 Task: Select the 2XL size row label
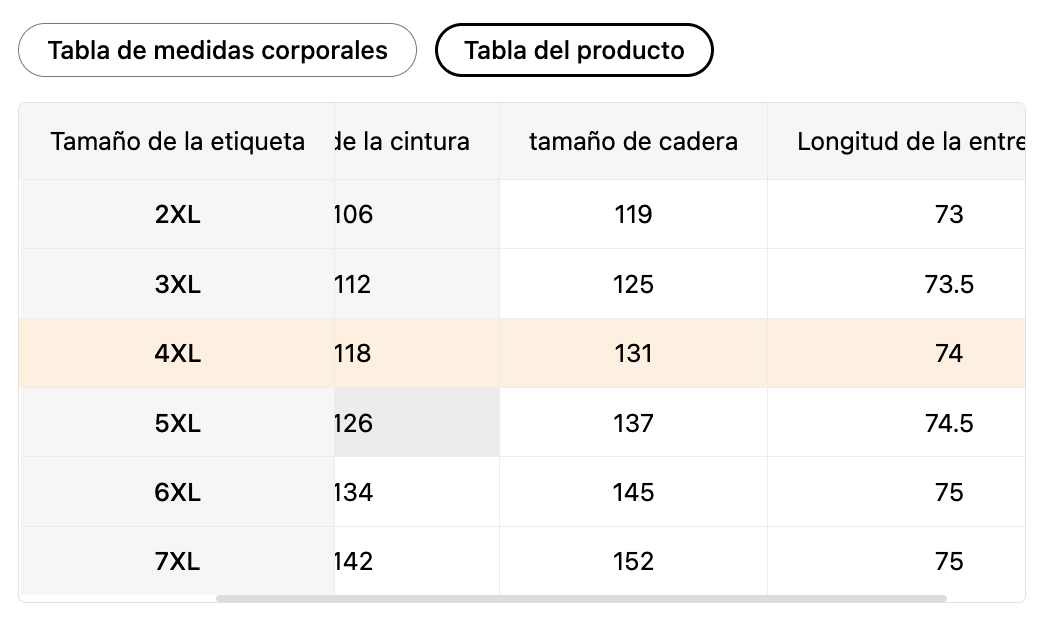[x=178, y=215]
